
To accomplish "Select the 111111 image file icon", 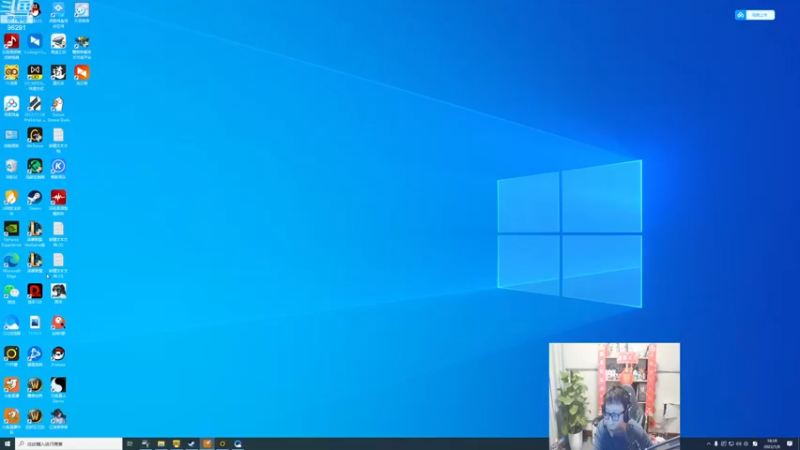I will pos(35,322).
